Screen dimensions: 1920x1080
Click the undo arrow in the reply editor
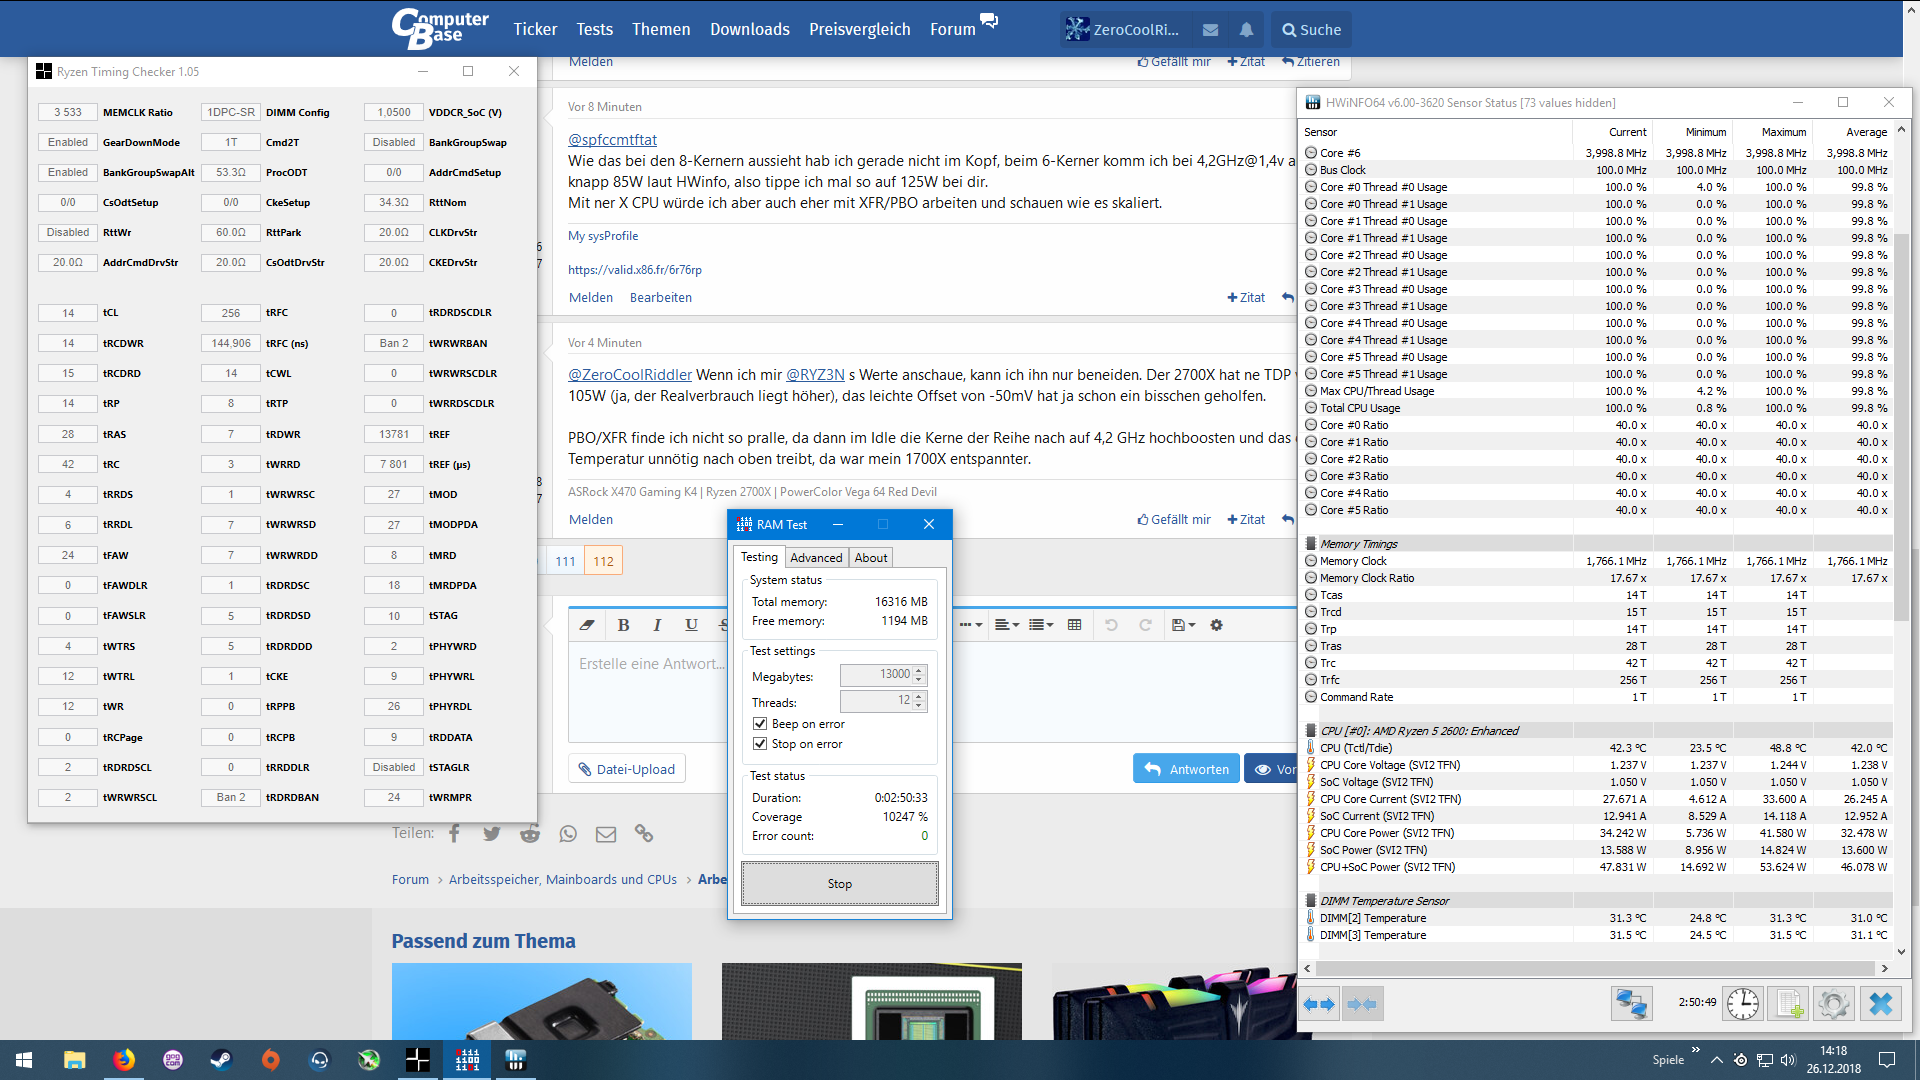tap(1111, 624)
